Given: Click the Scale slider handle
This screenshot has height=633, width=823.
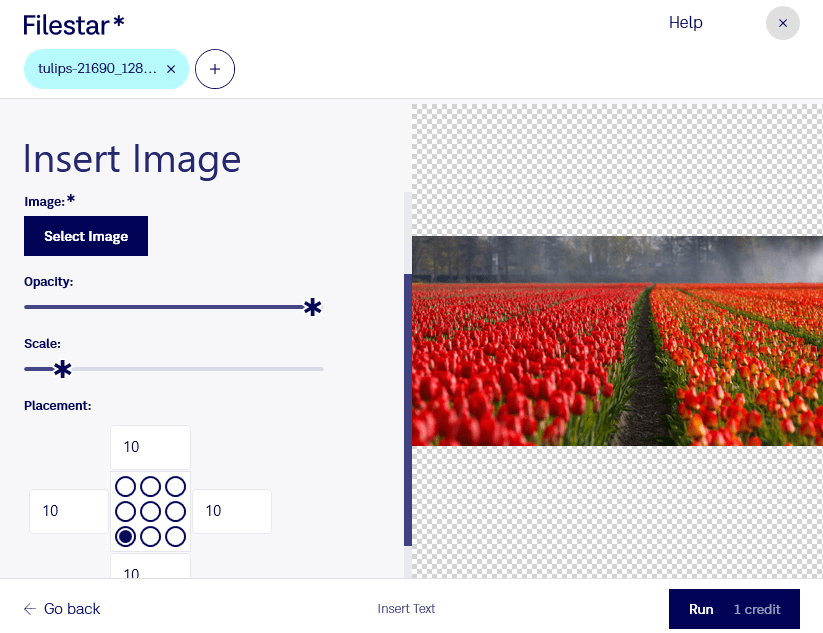Looking at the screenshot, I should pos(62,369).
